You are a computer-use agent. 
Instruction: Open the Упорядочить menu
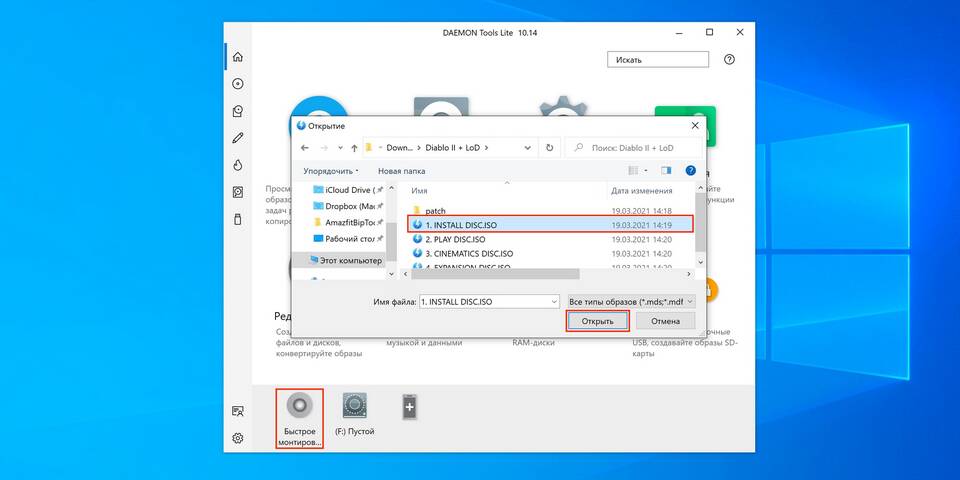331,171
